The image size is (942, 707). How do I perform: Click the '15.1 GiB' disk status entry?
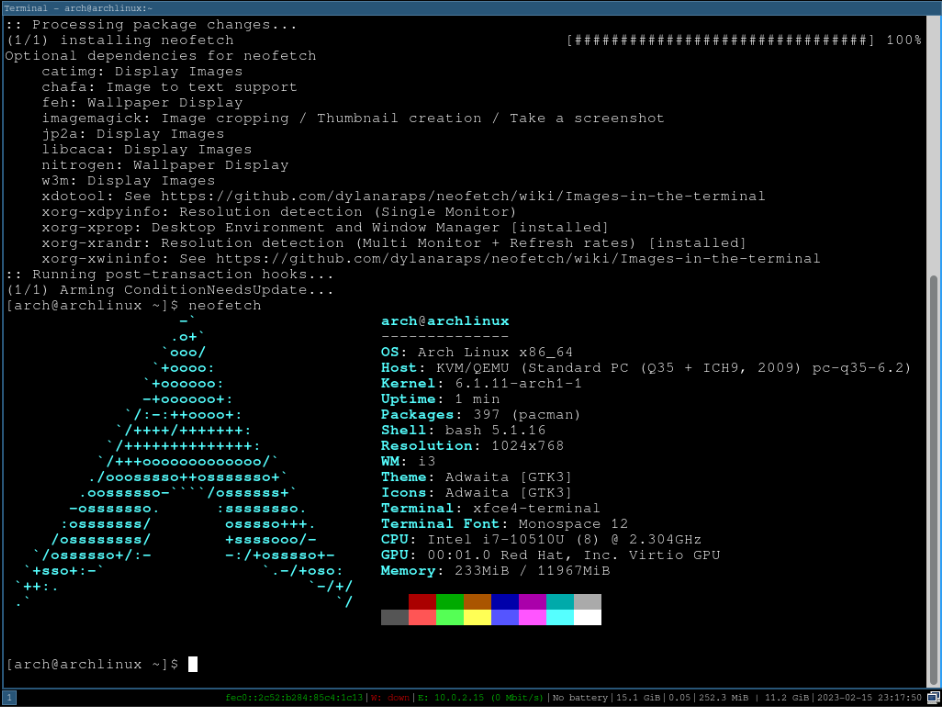[x=638, y=697]
